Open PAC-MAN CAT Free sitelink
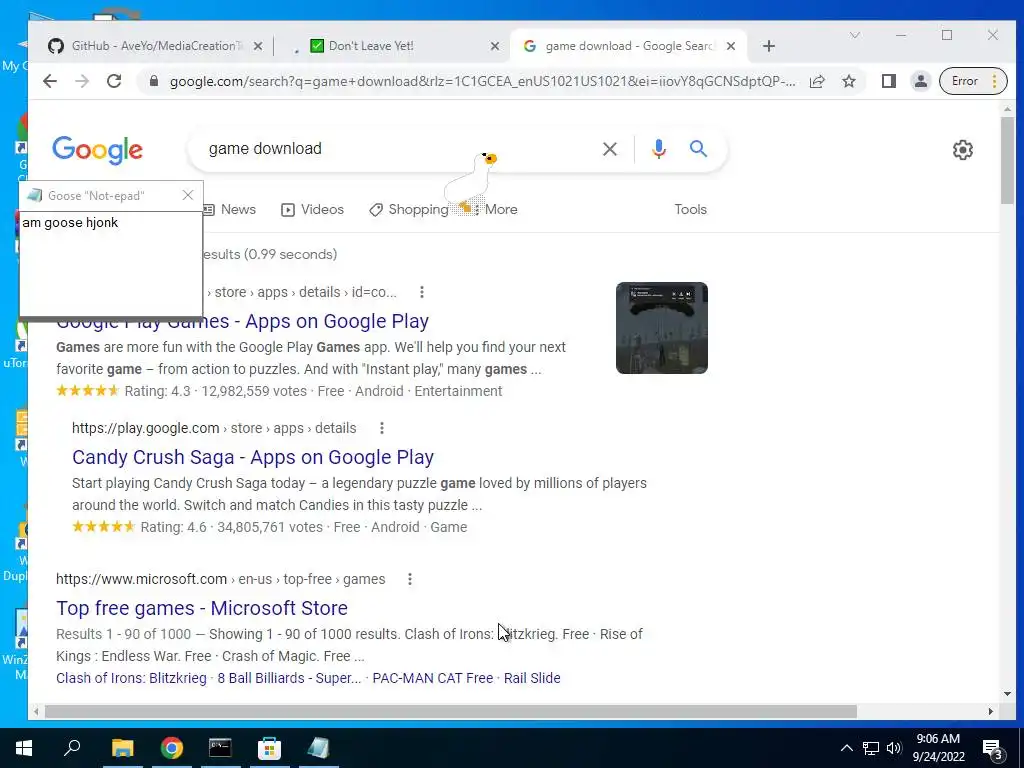This screenshot has width=1024, height=768. (x=432, y=678)
